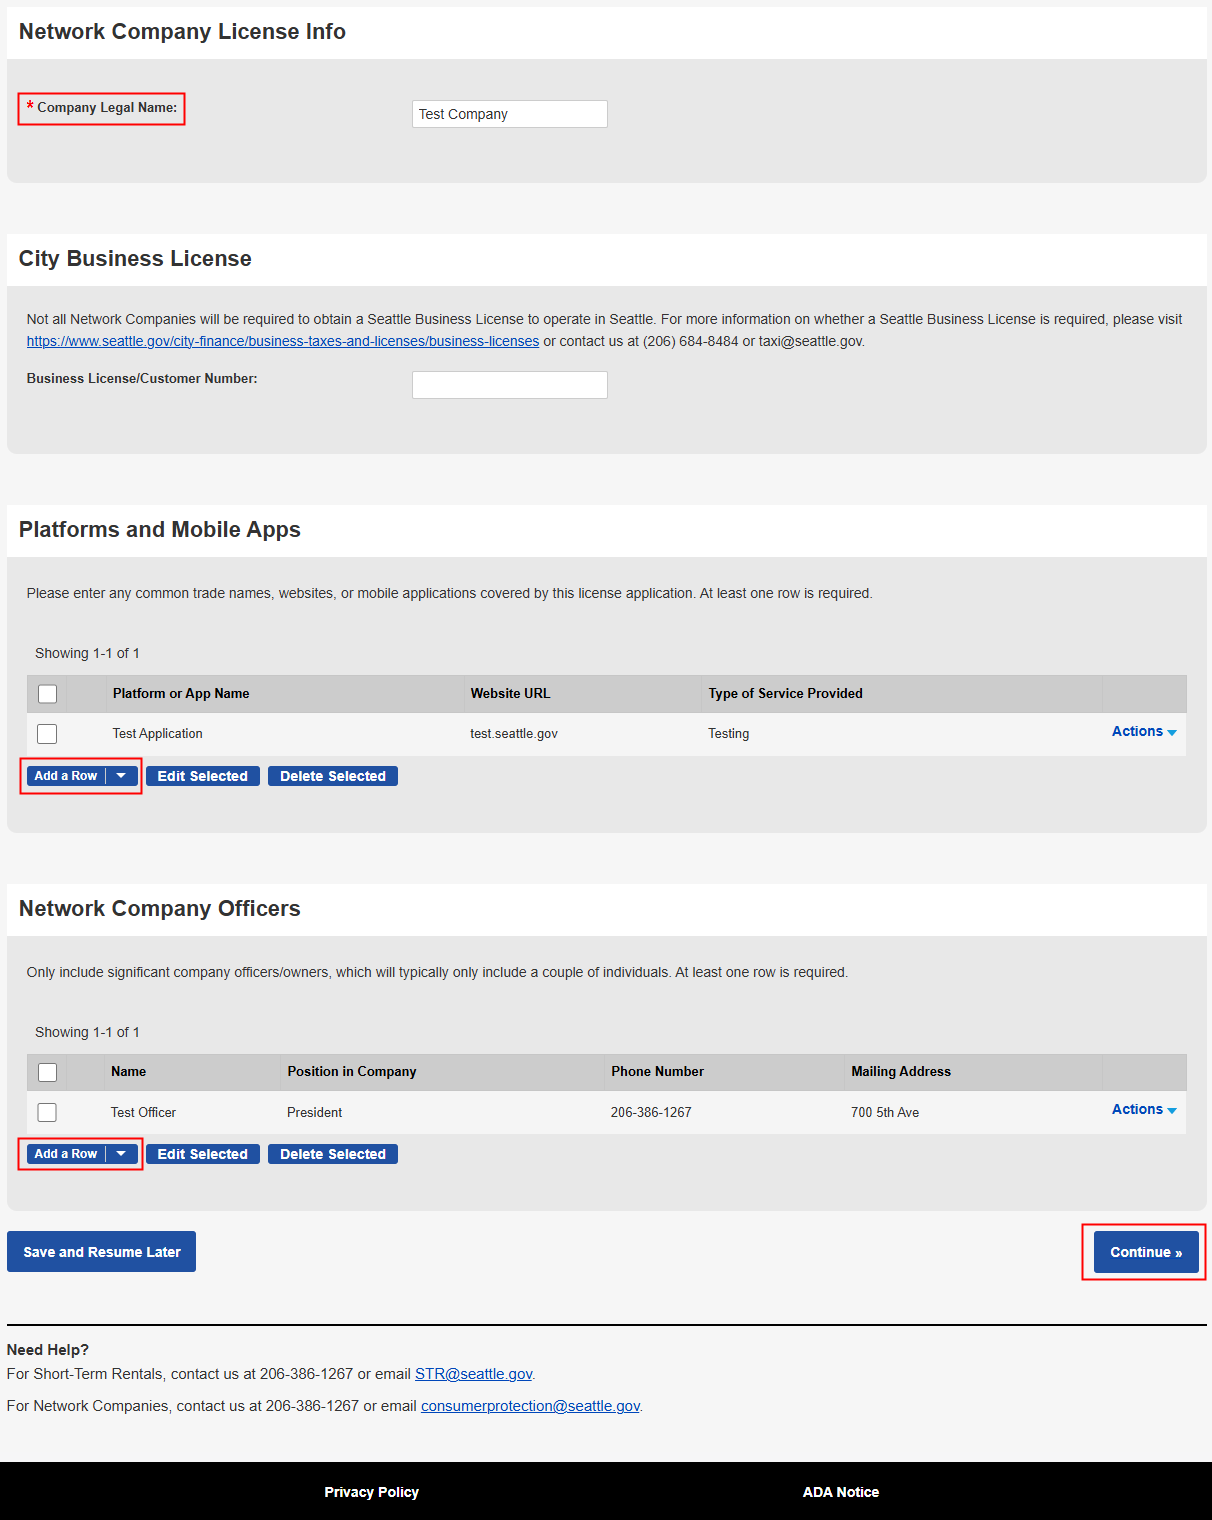
Task: Open the Privacy Policy footer link
Action: pyautogui.click(x=371, y=1492)
